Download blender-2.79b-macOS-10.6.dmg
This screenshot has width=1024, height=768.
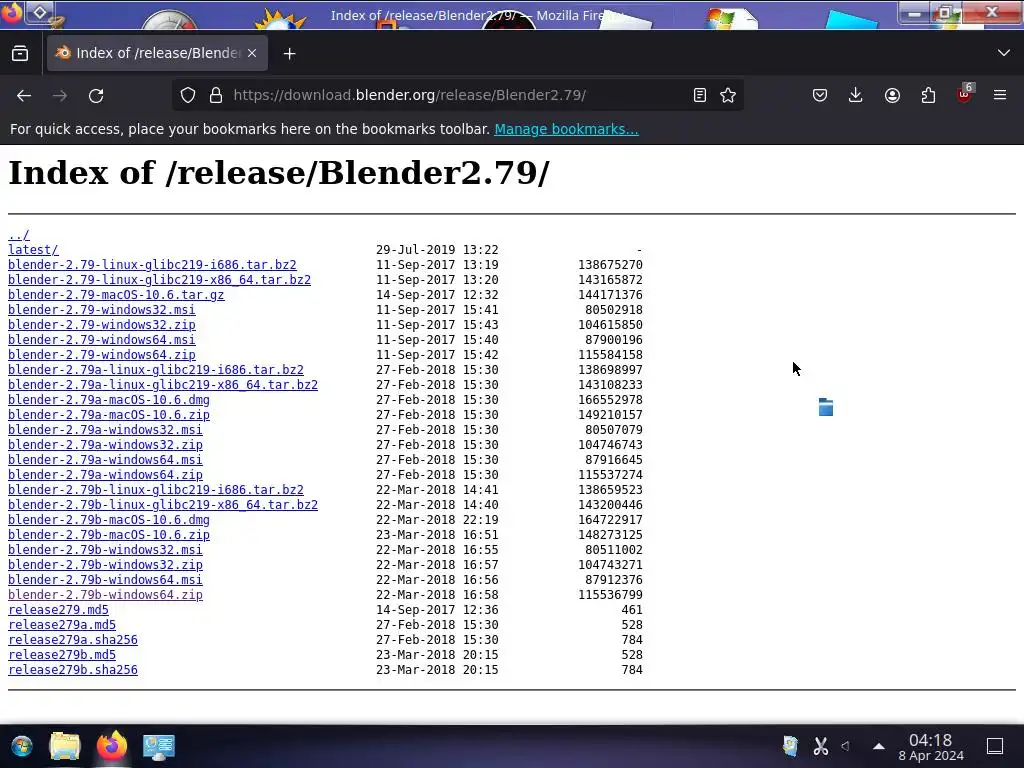108,520
